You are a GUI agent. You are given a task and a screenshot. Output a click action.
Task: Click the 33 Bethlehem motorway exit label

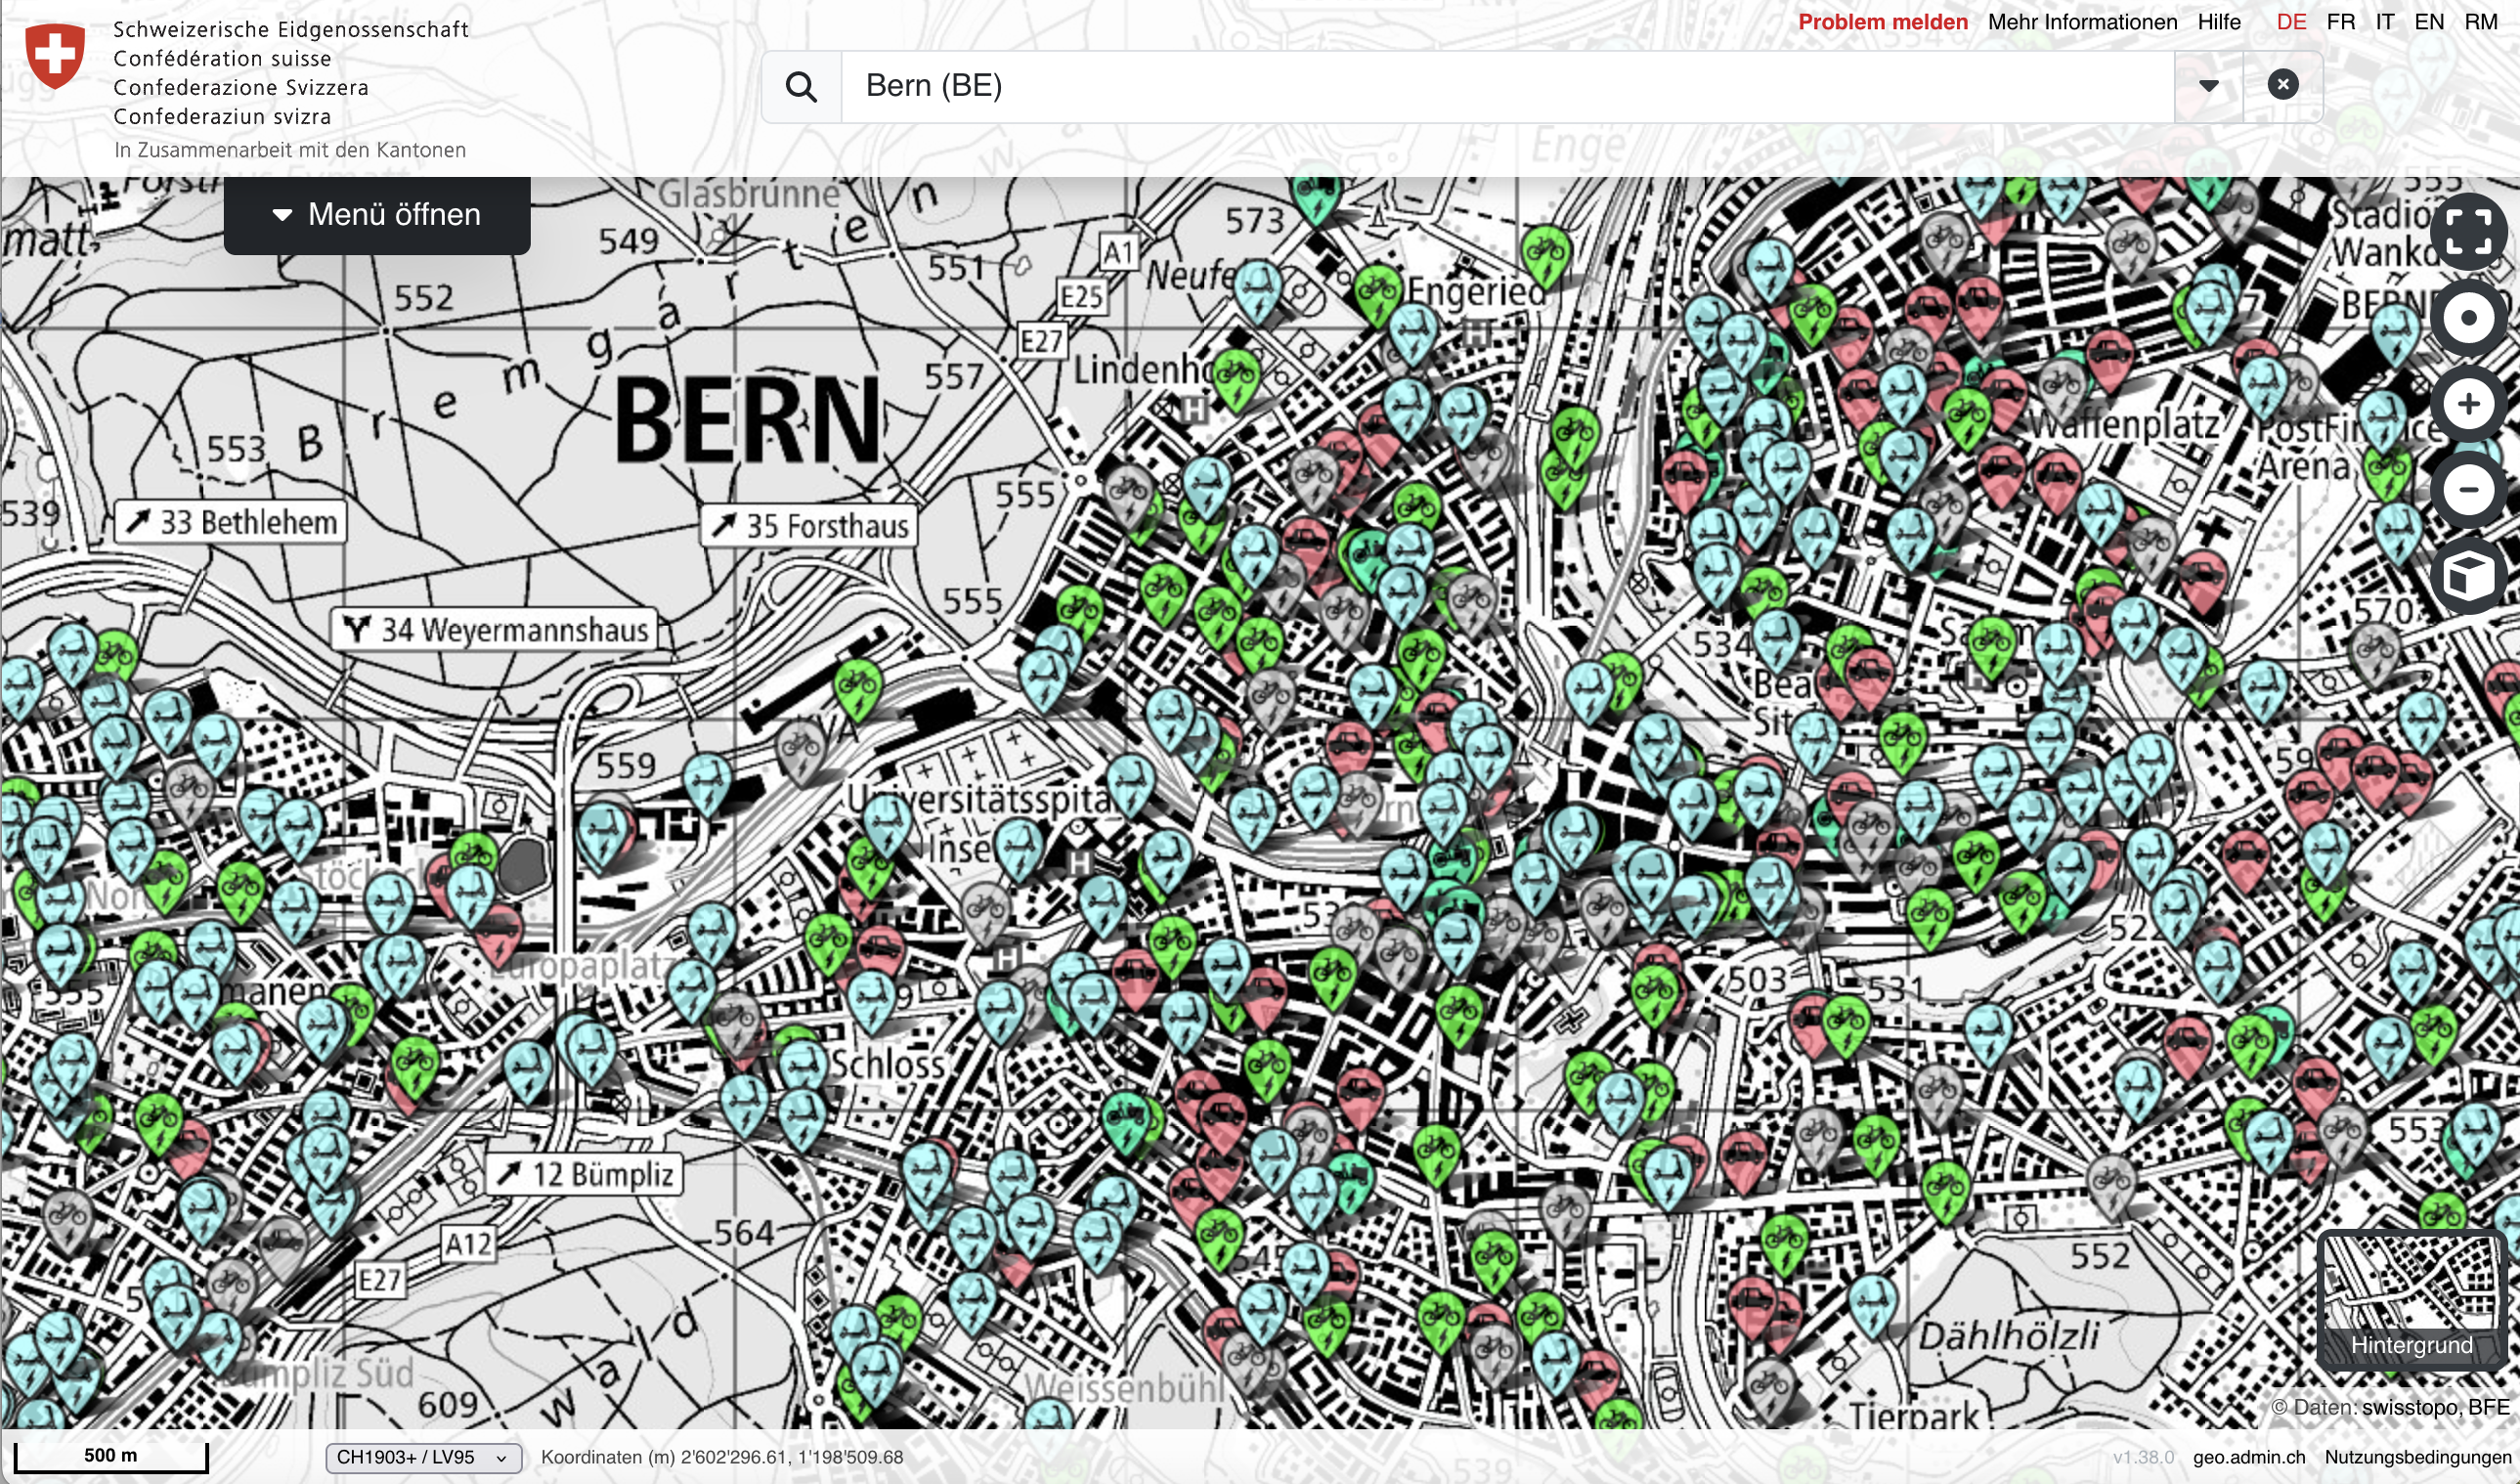click(231, 522)
